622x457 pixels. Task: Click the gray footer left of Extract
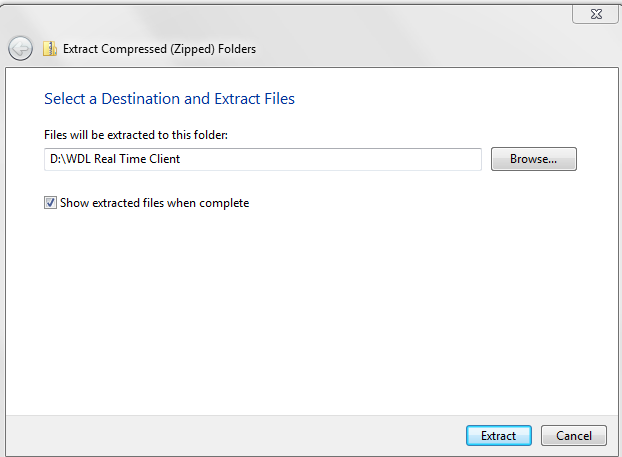click(230, 435)
